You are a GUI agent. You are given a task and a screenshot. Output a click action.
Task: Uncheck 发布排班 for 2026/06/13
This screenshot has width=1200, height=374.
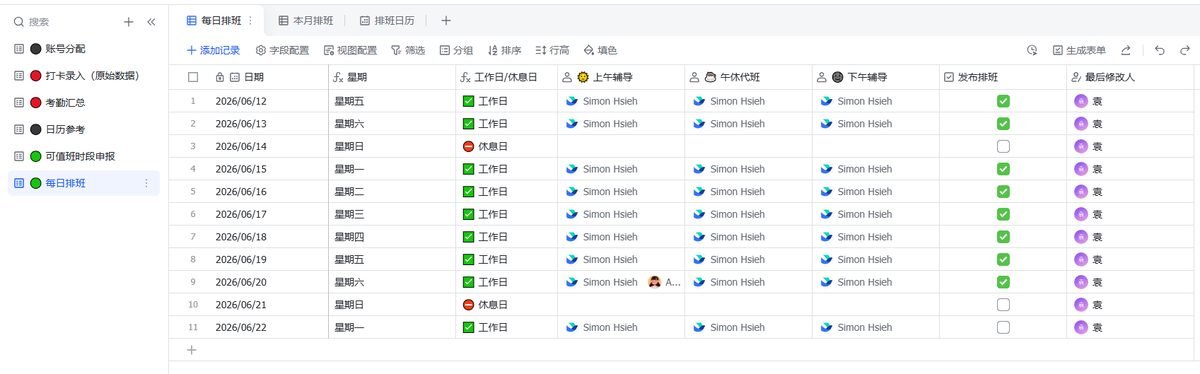click(x=1003, y=124)
